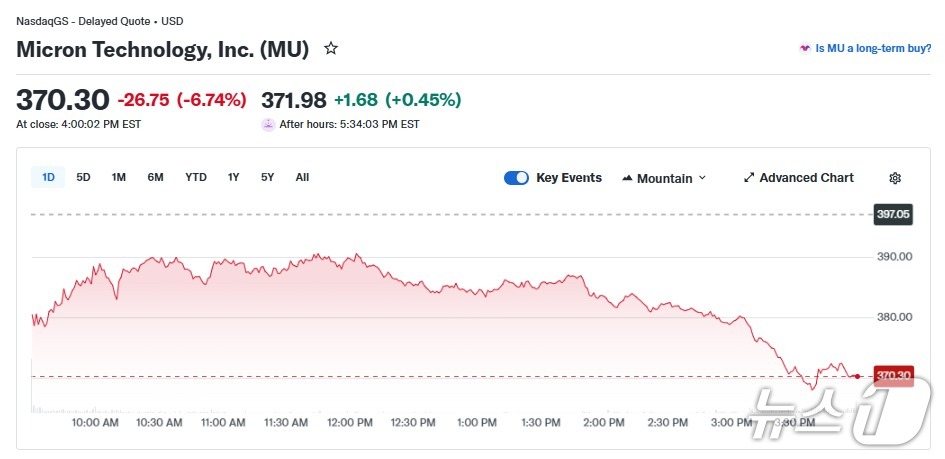
Task: Show the 6M chart range
Action: pyautogui.click(x=155, y=177)
